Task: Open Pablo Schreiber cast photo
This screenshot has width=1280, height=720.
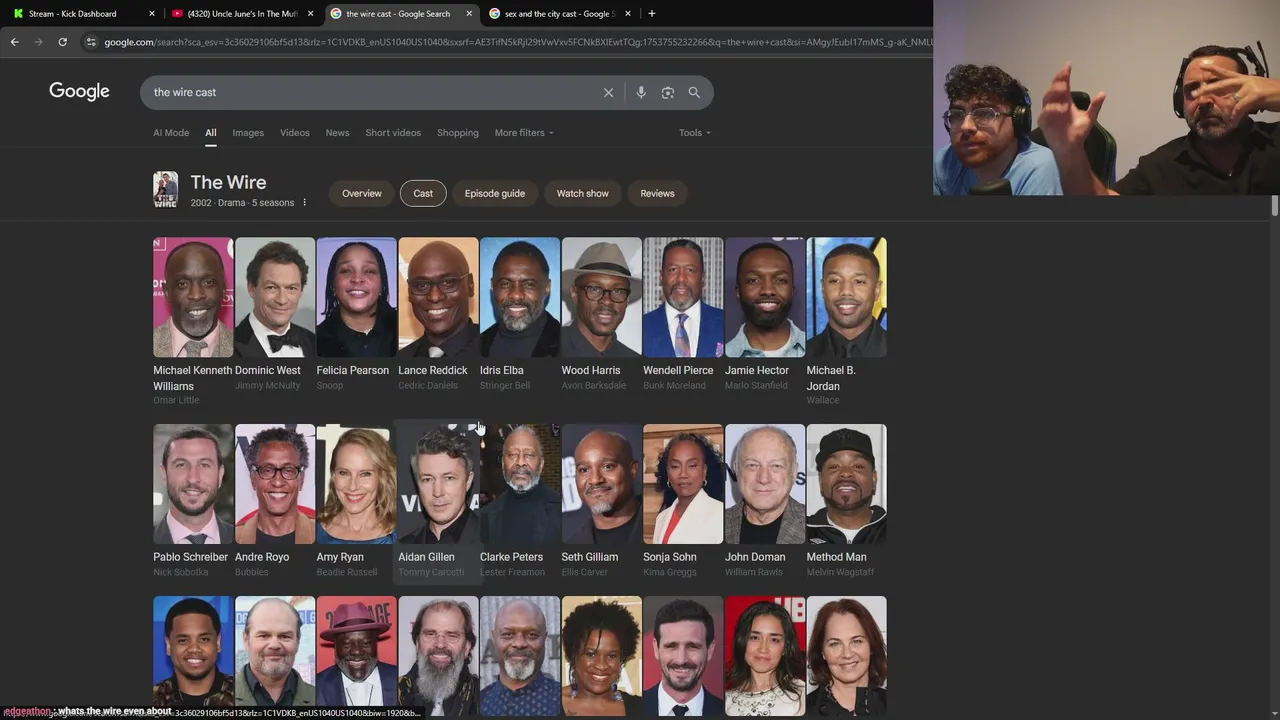Action: (193, 484)
